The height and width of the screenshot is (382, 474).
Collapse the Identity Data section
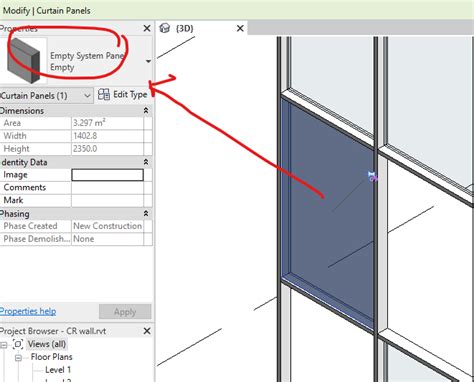146,162
